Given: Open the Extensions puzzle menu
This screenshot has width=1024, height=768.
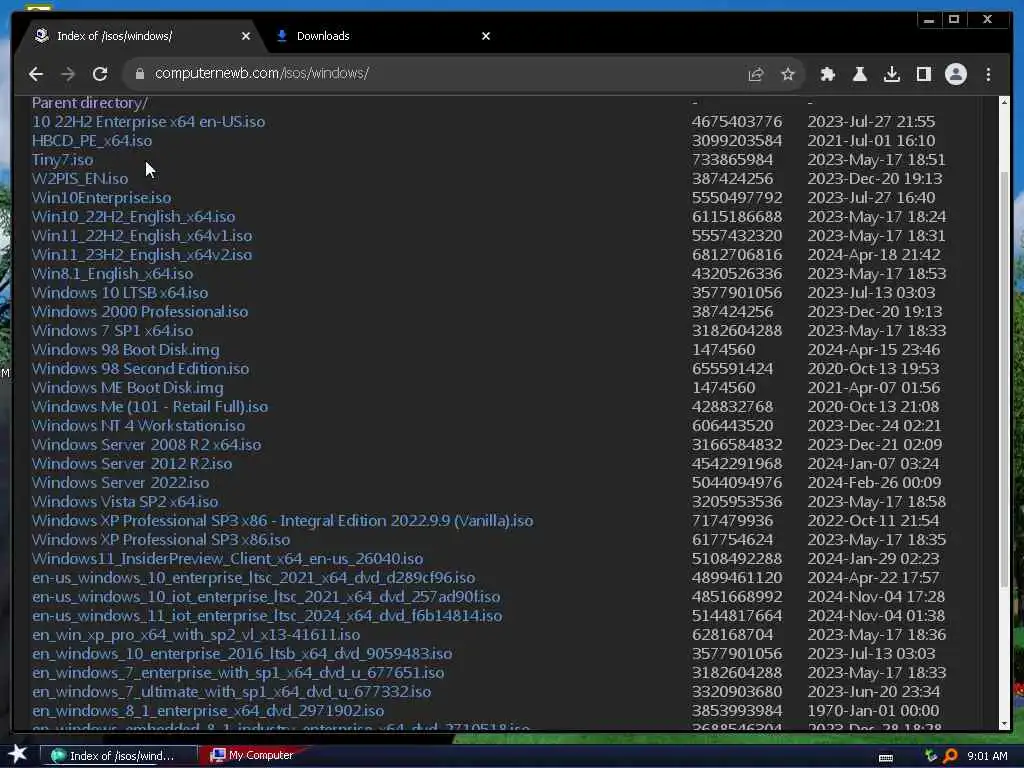Looking at the screenshot, I should coord(827,74).
